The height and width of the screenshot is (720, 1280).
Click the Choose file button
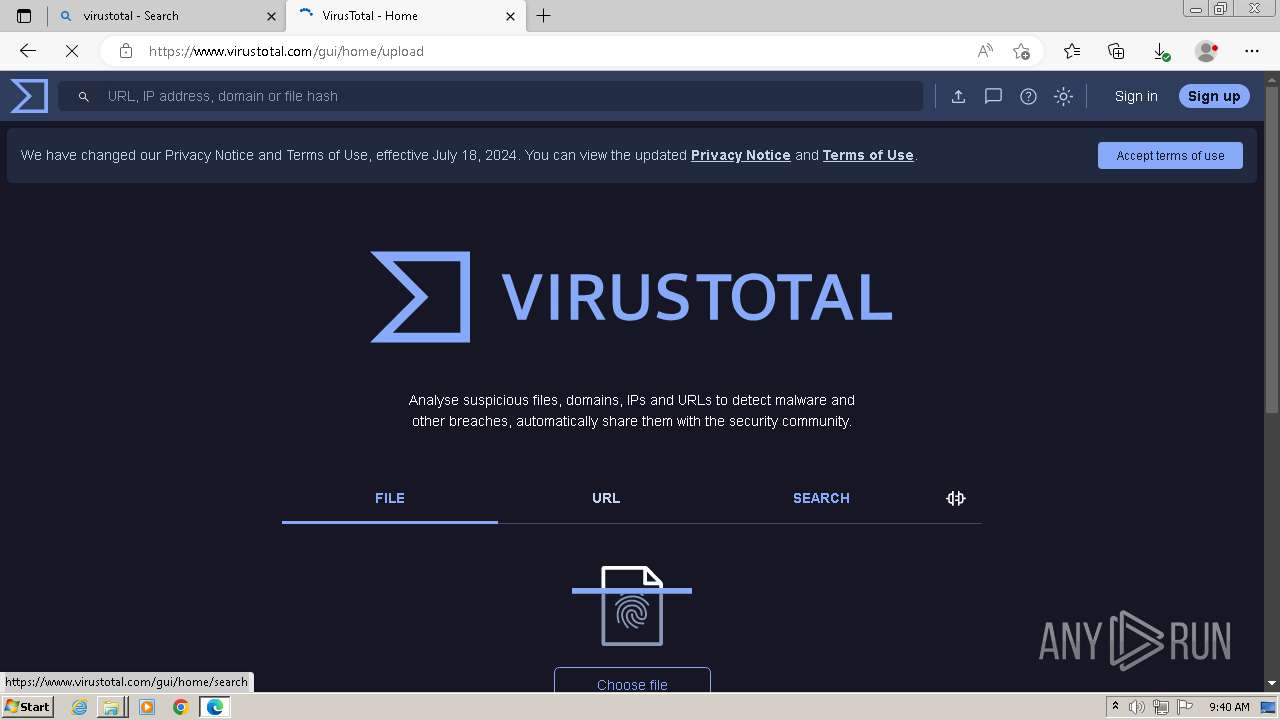click(632, 681)
